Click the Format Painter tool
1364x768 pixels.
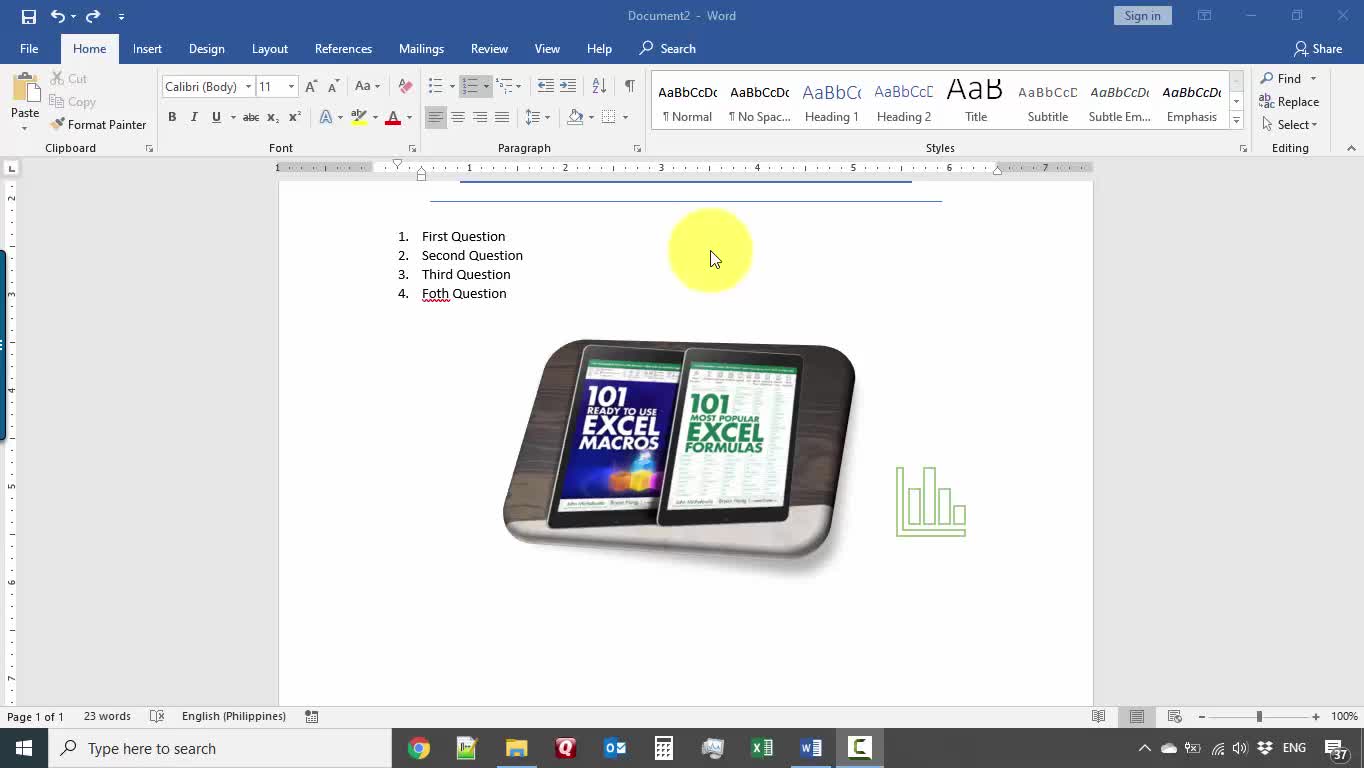click(98, 125)
